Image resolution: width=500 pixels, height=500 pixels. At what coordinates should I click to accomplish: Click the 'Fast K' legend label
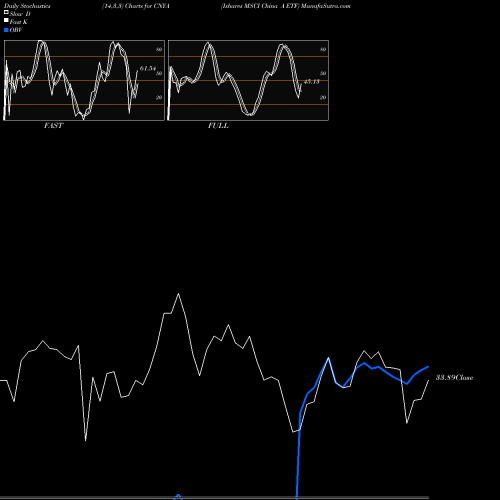pos(19,22)
